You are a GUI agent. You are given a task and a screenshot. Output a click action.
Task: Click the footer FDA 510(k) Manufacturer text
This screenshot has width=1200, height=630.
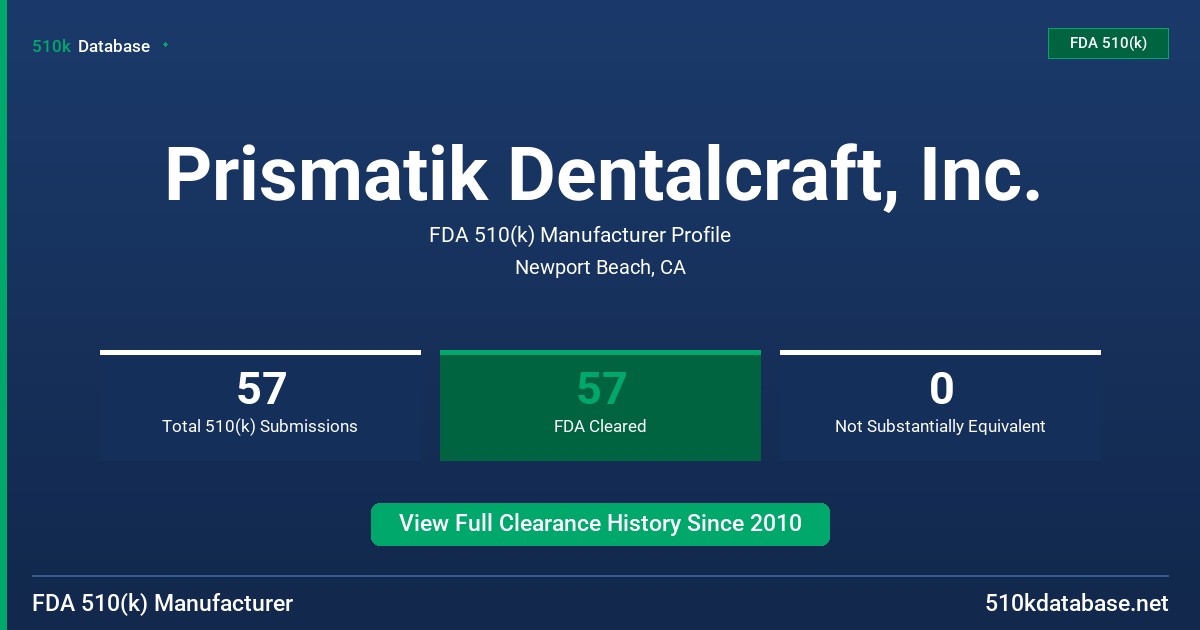163,604
